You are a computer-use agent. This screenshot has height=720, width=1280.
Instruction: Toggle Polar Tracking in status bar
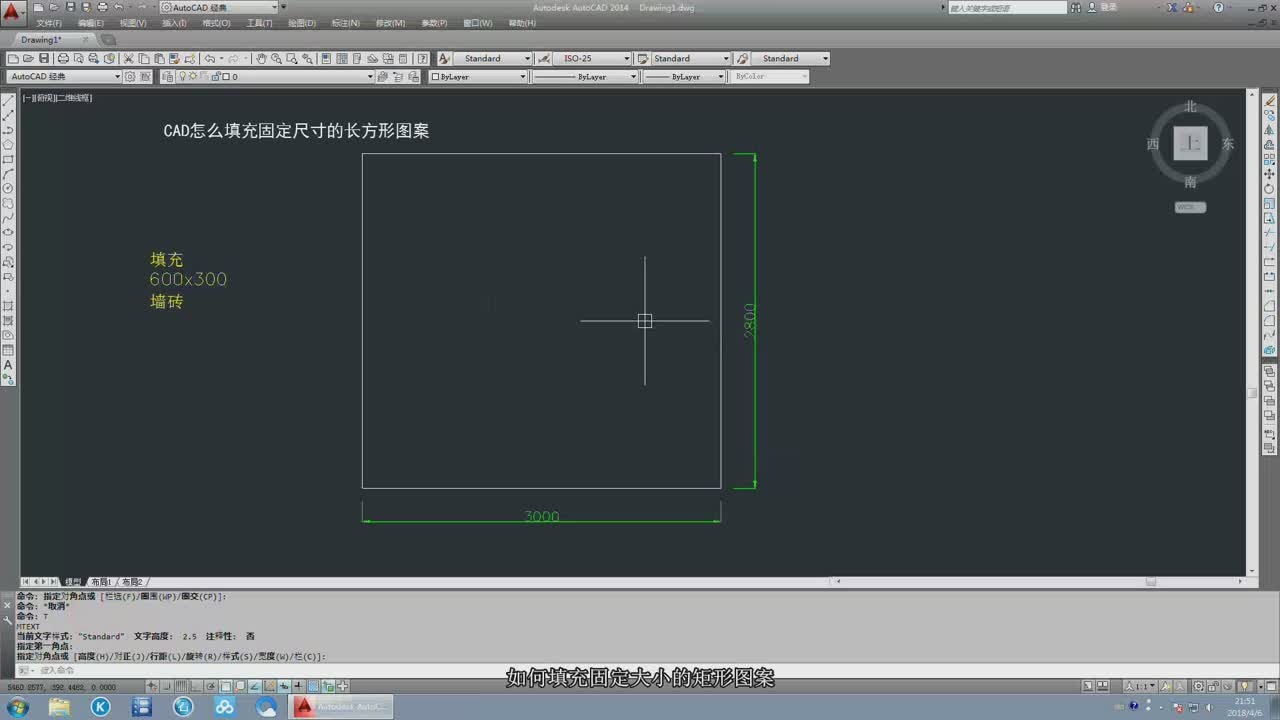211,686
